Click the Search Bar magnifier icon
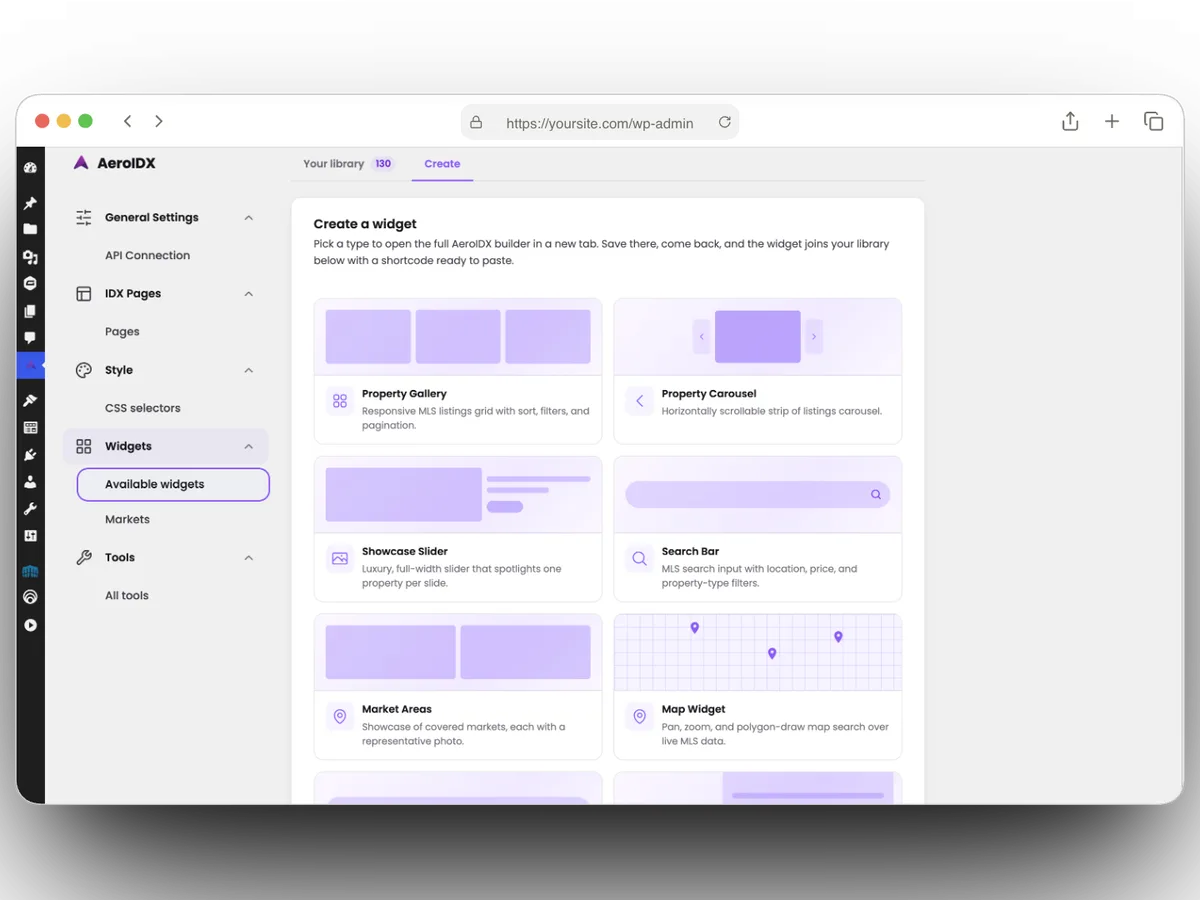 point(640,558)
